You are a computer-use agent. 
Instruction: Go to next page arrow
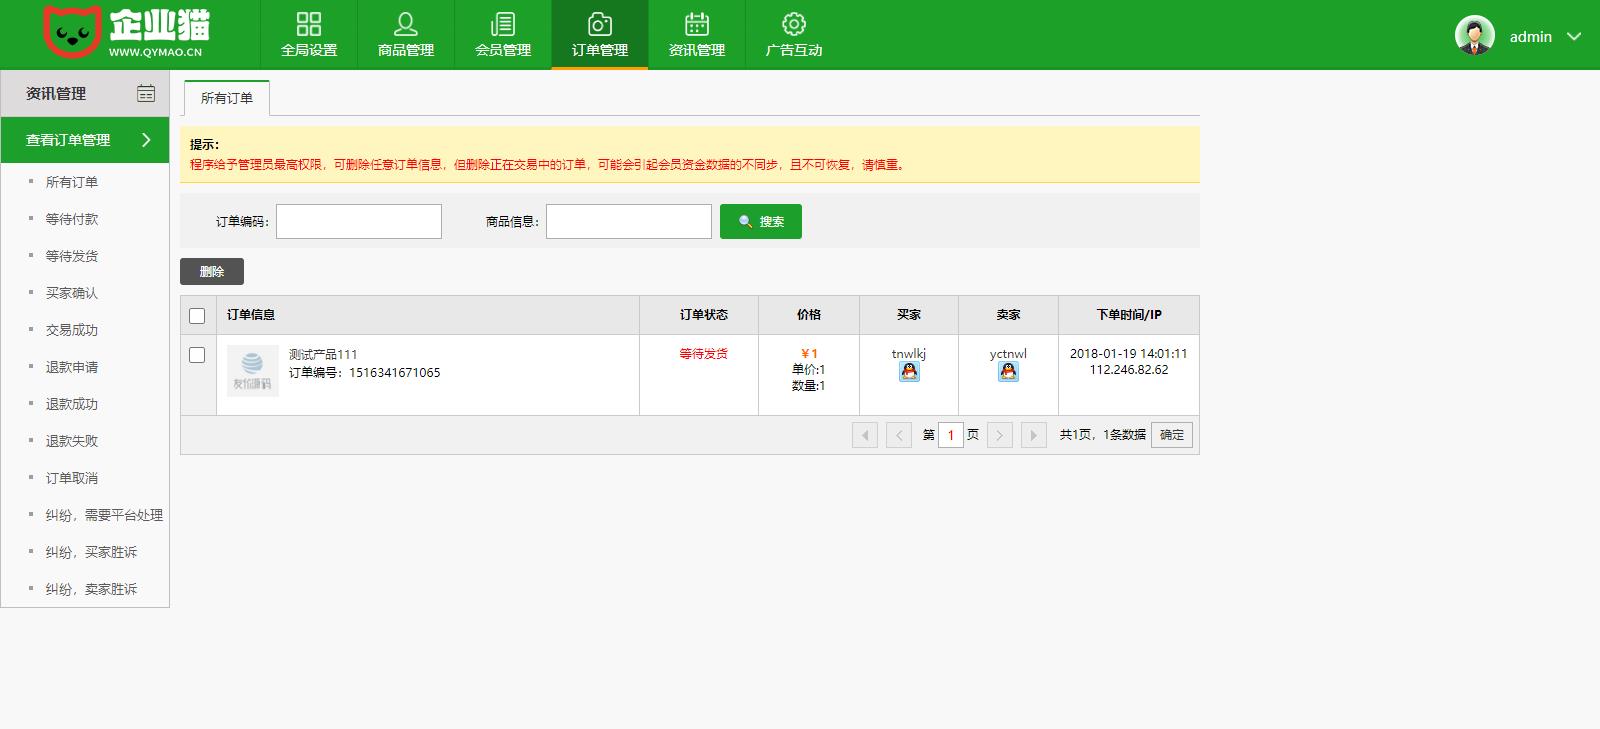pos(999,435)
